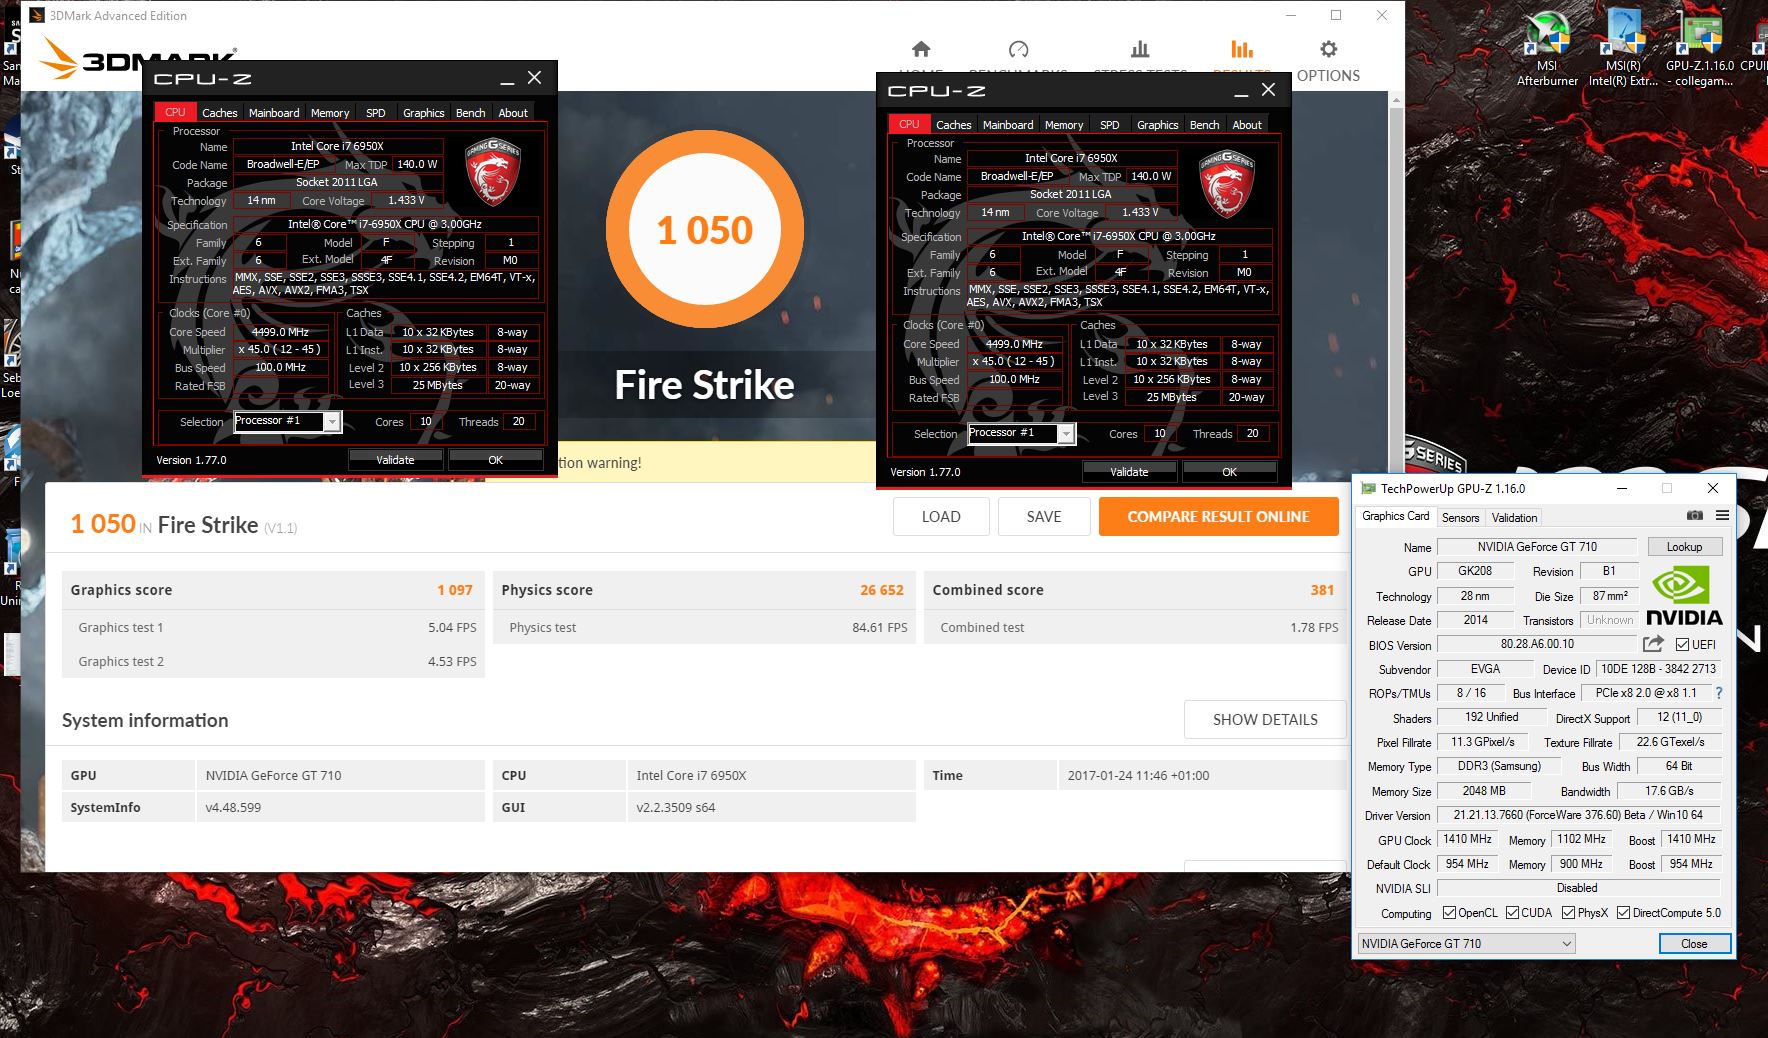Viewport: 1768px width, 1038px height.
Task: Click the Physics score value 26 652
Action: tap(882, 590)
